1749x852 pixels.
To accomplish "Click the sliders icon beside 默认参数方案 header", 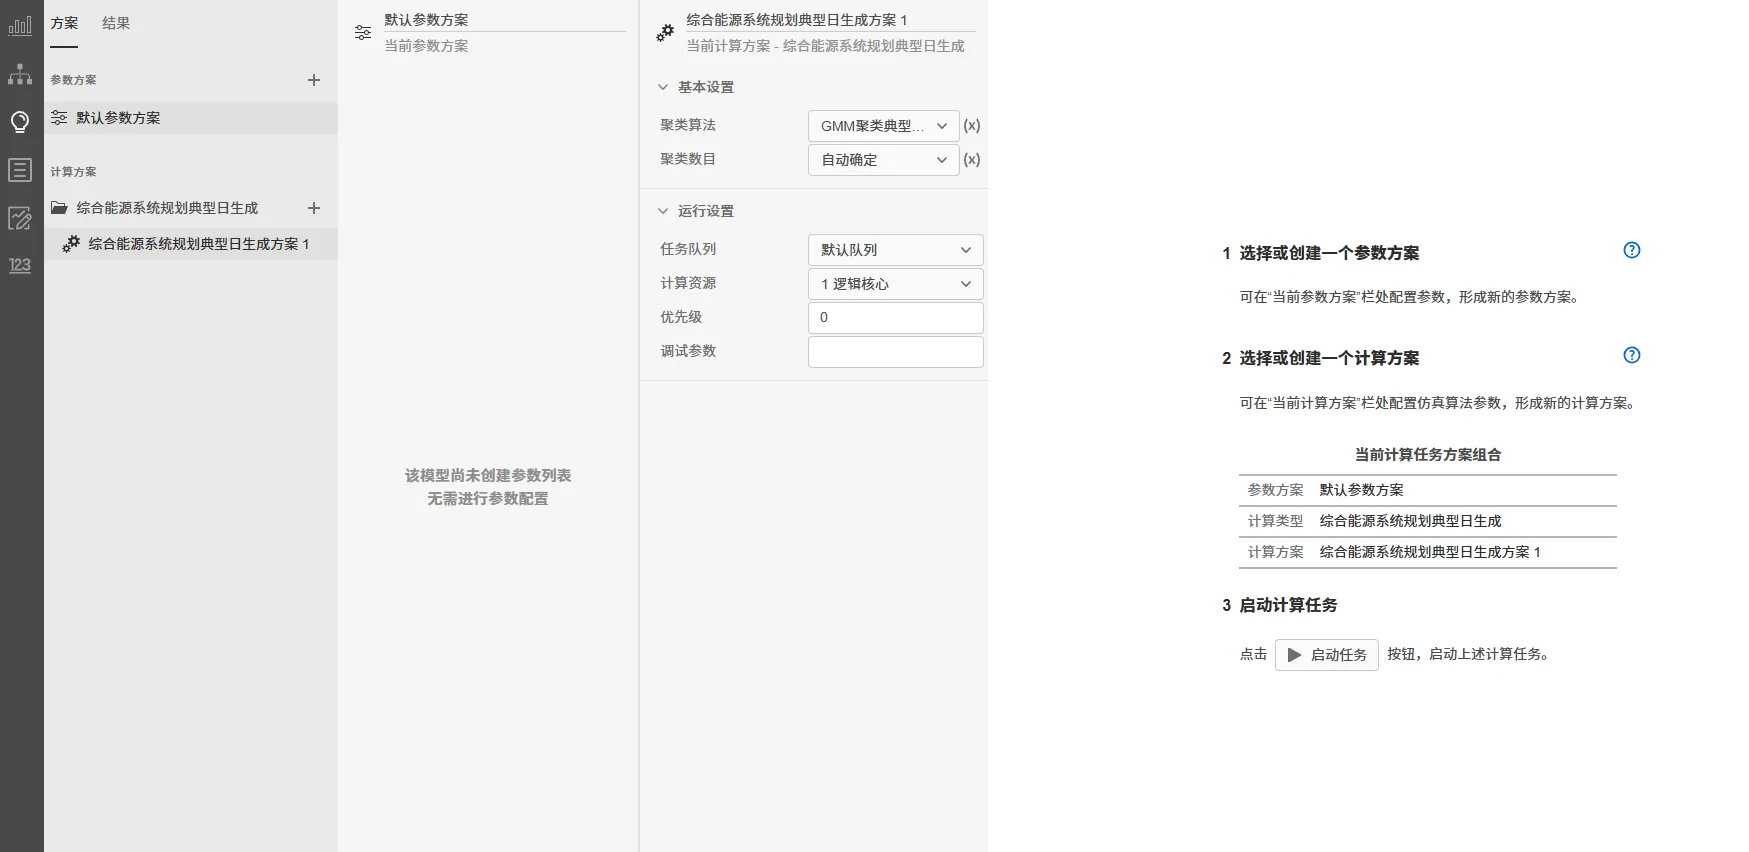I will tap(363, 33).
